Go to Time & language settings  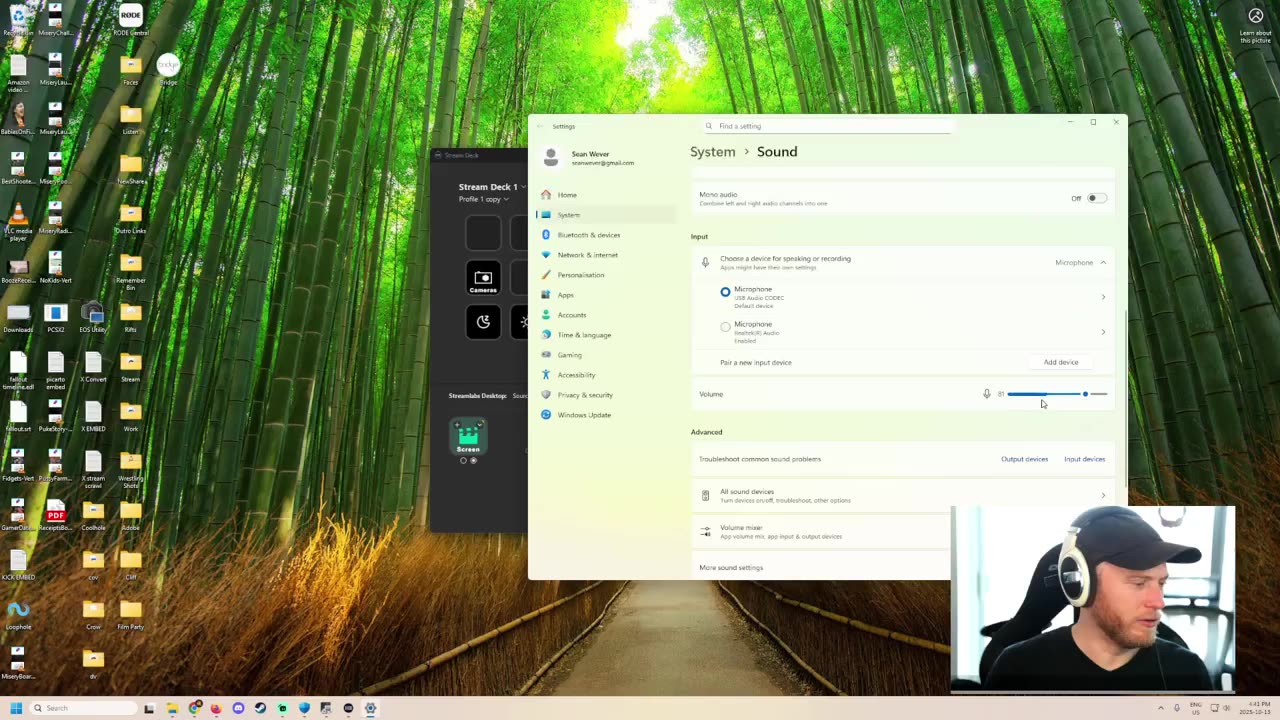pyautogui.click(x=606, y=335)
